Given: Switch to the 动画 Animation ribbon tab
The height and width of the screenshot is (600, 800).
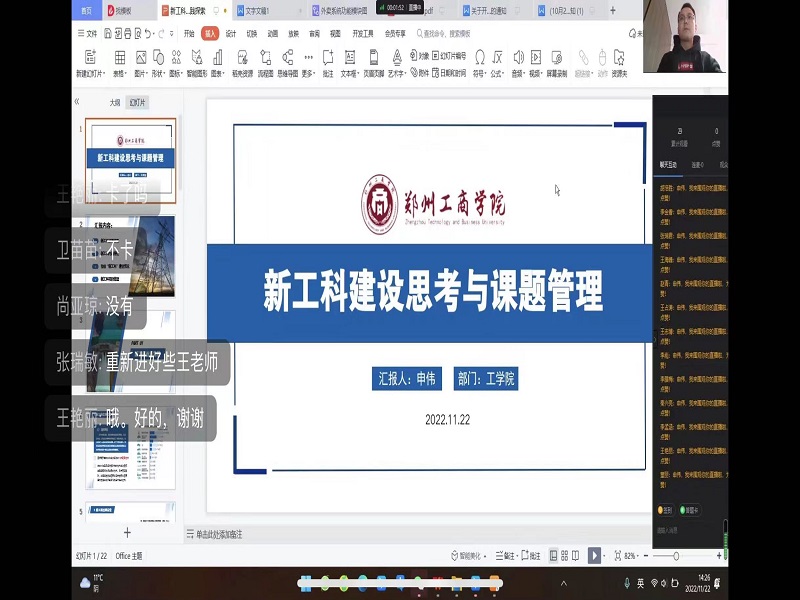Looking at the screenshot, I should pyautogui.click(x=273, y=34).
